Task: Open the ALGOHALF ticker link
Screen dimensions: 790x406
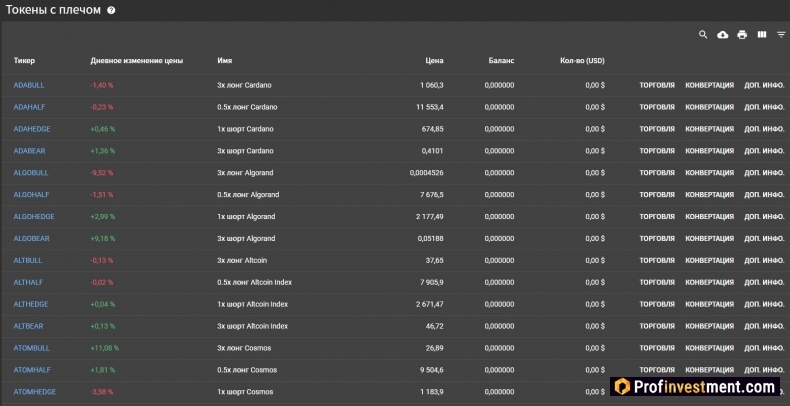Action: click(31, 194)
